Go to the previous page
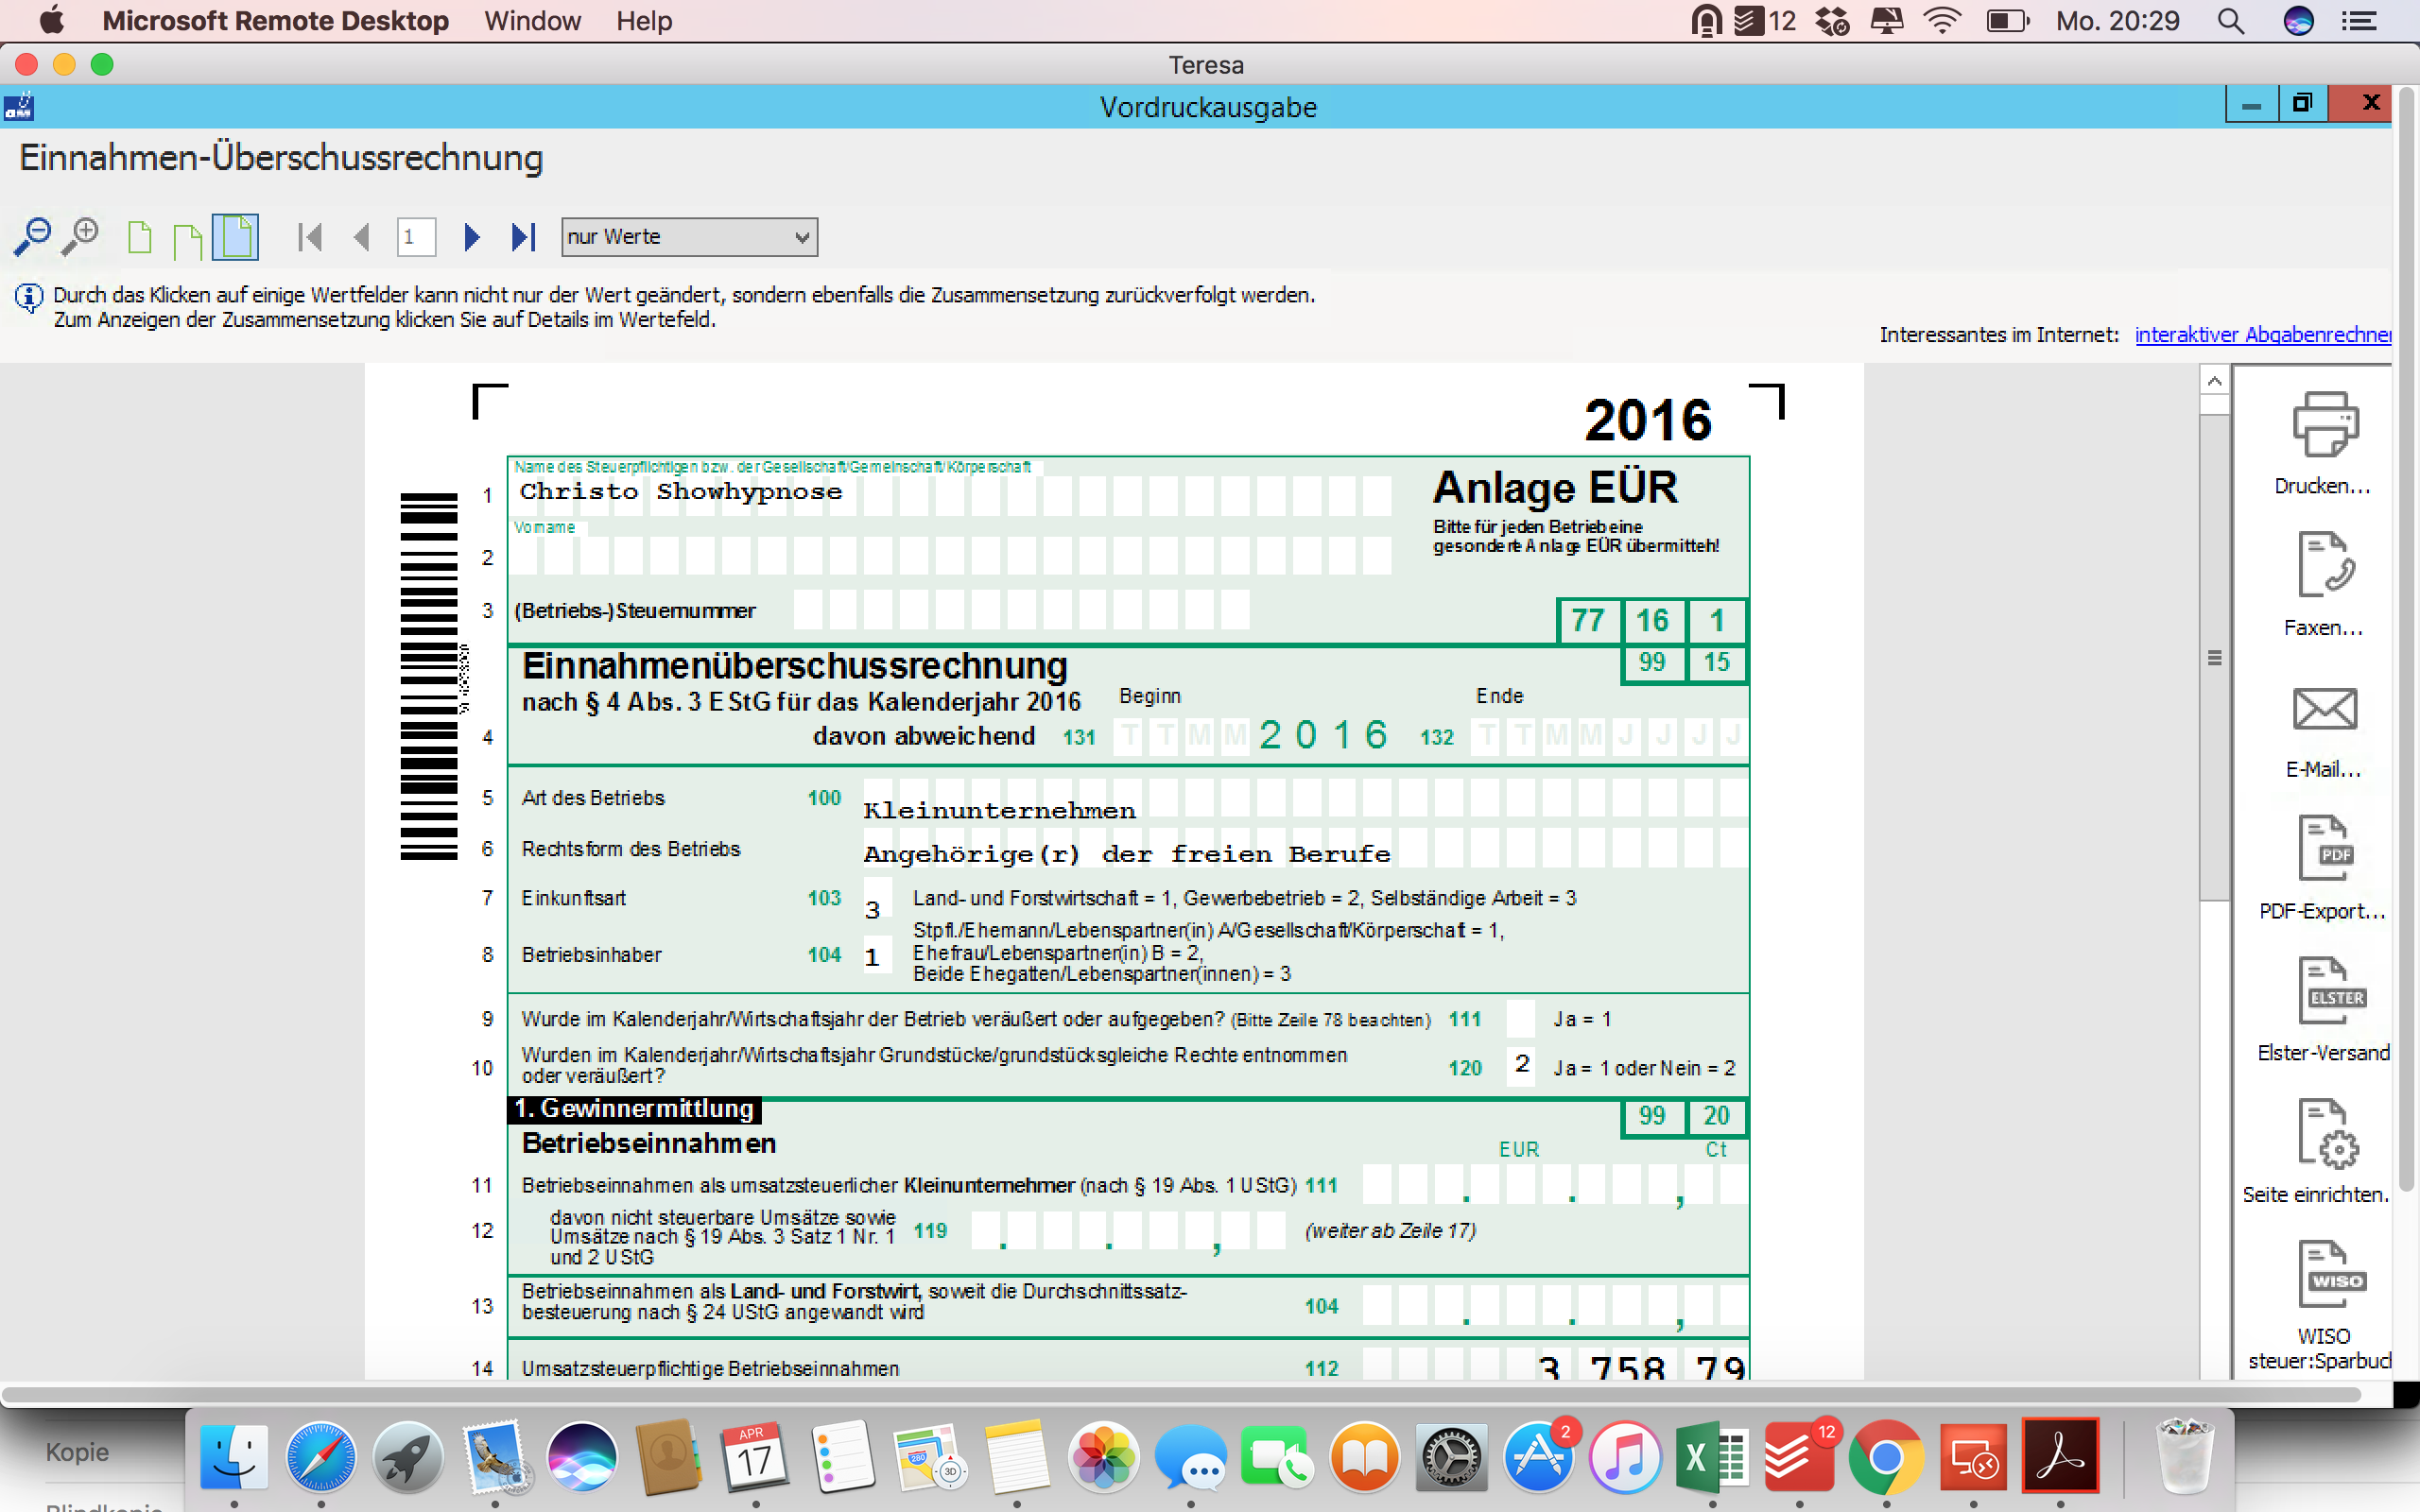 point(362,237)
